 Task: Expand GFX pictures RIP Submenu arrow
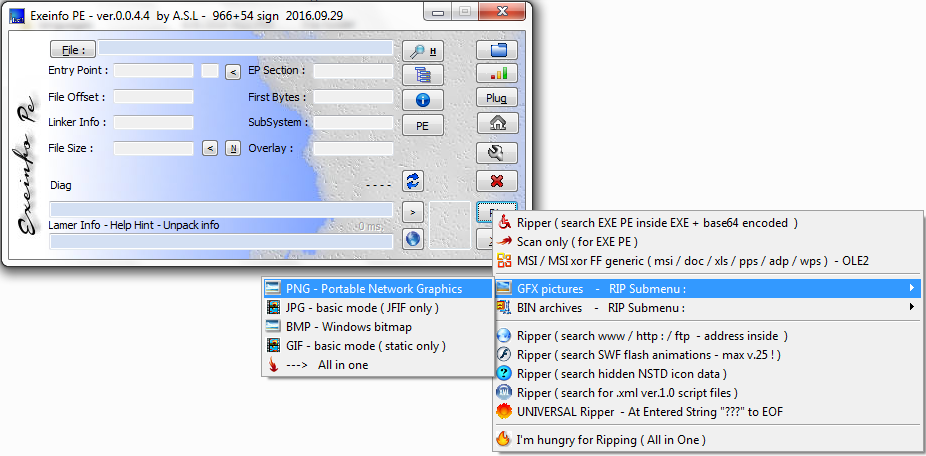click(x=914, y=289)
